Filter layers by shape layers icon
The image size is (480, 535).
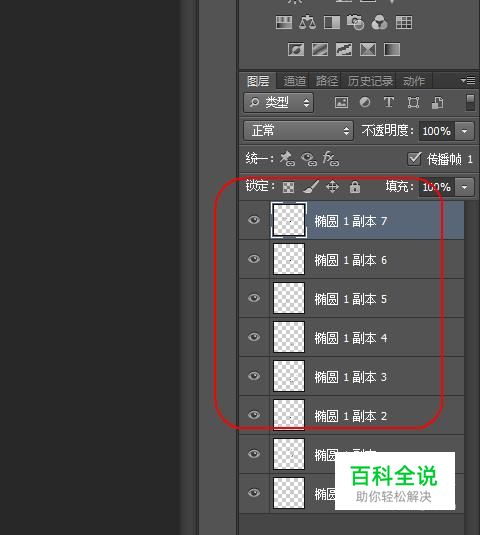(413, 102)
